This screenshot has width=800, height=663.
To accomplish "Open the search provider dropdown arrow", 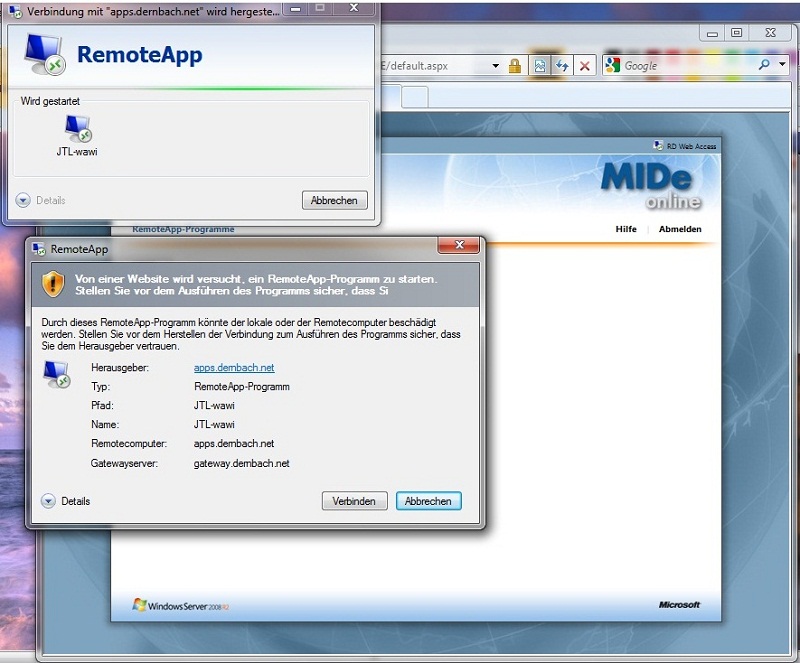I will tap(783, 64).
